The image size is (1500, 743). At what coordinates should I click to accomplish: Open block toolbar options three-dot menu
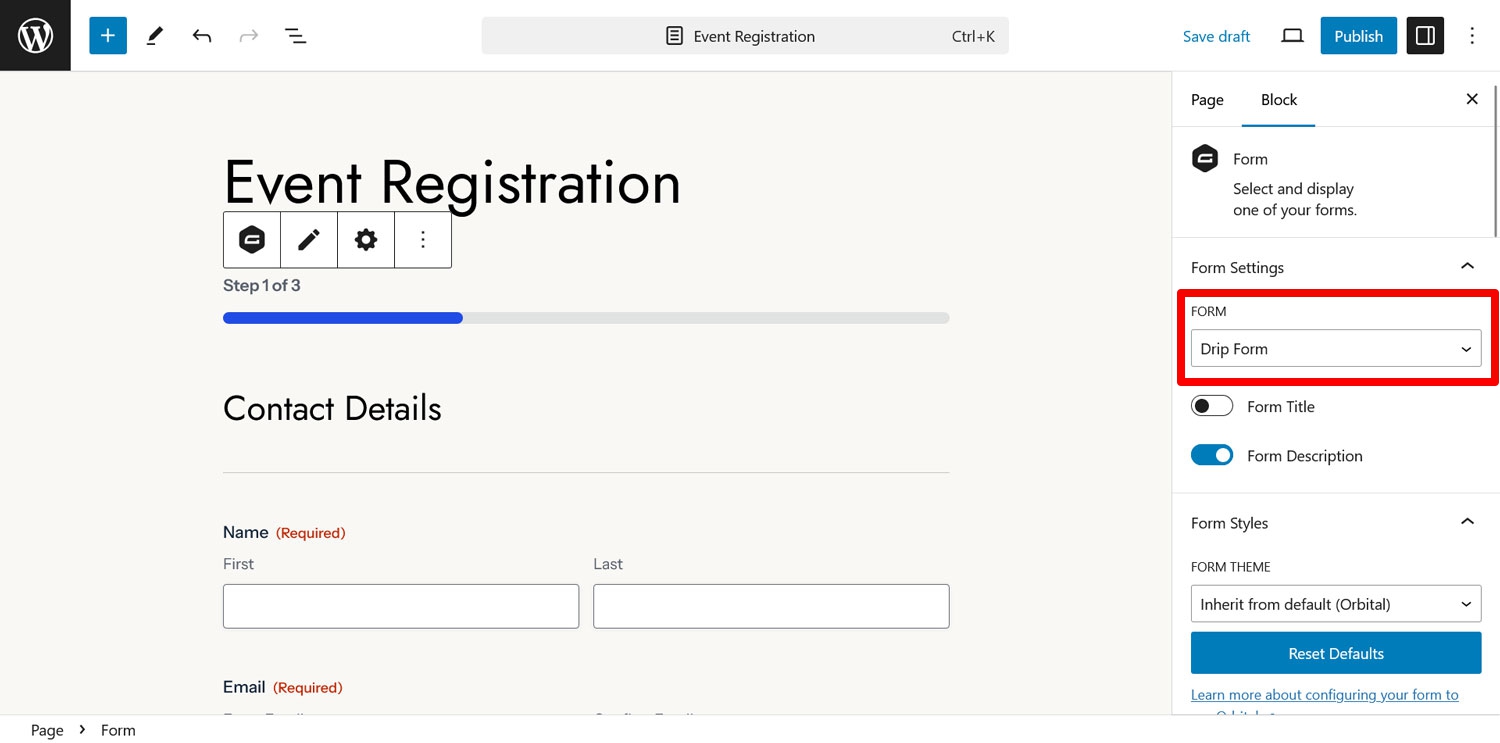tap(423, 240)
